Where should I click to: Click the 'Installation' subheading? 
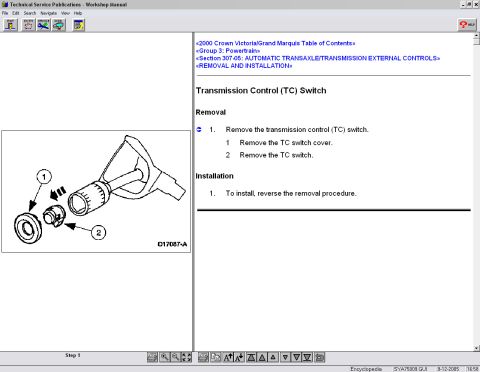point(214,176)
